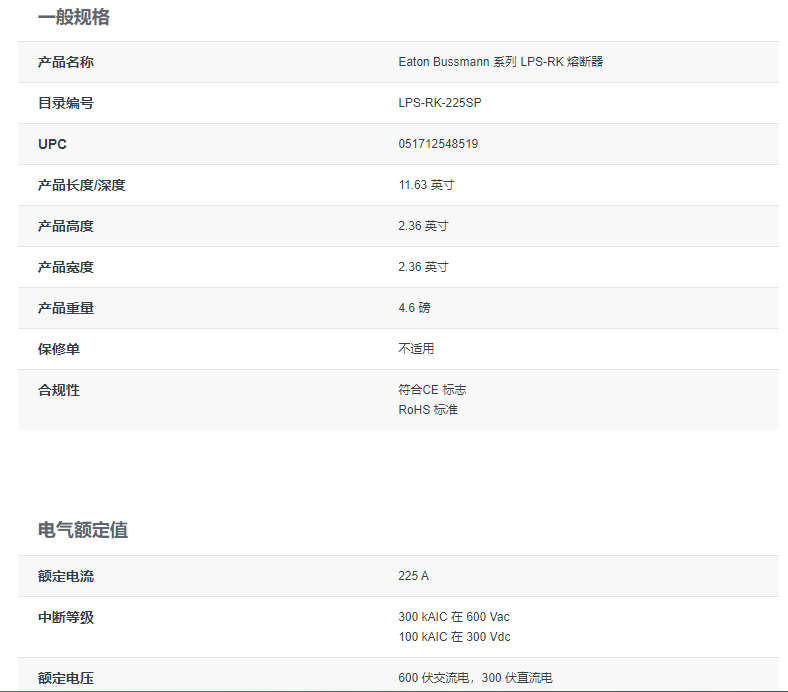Select the 产品高度 label

[66, 226]
